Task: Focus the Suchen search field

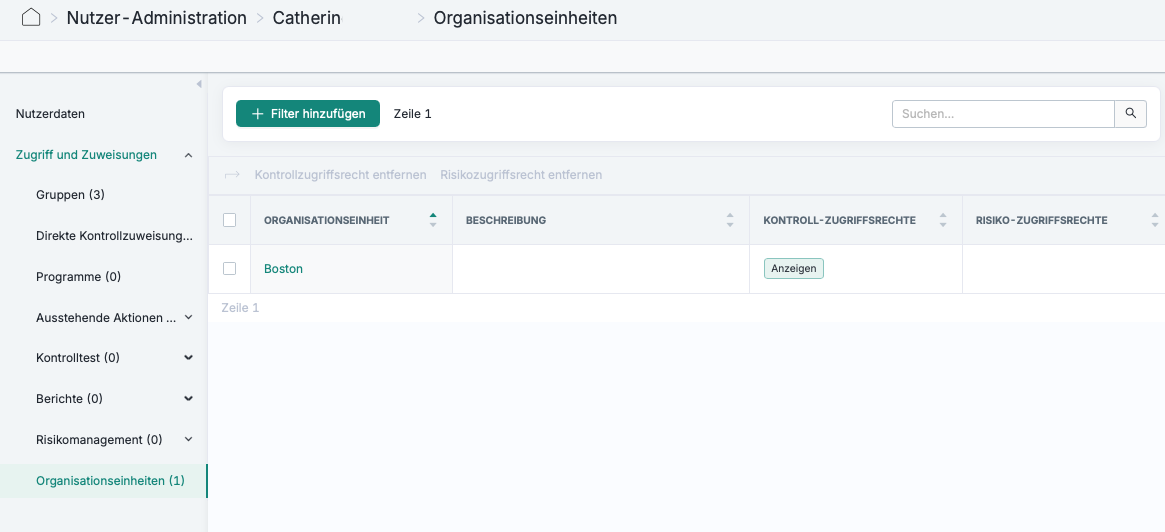Action: pyautogui.click(x=1003, y=114)
